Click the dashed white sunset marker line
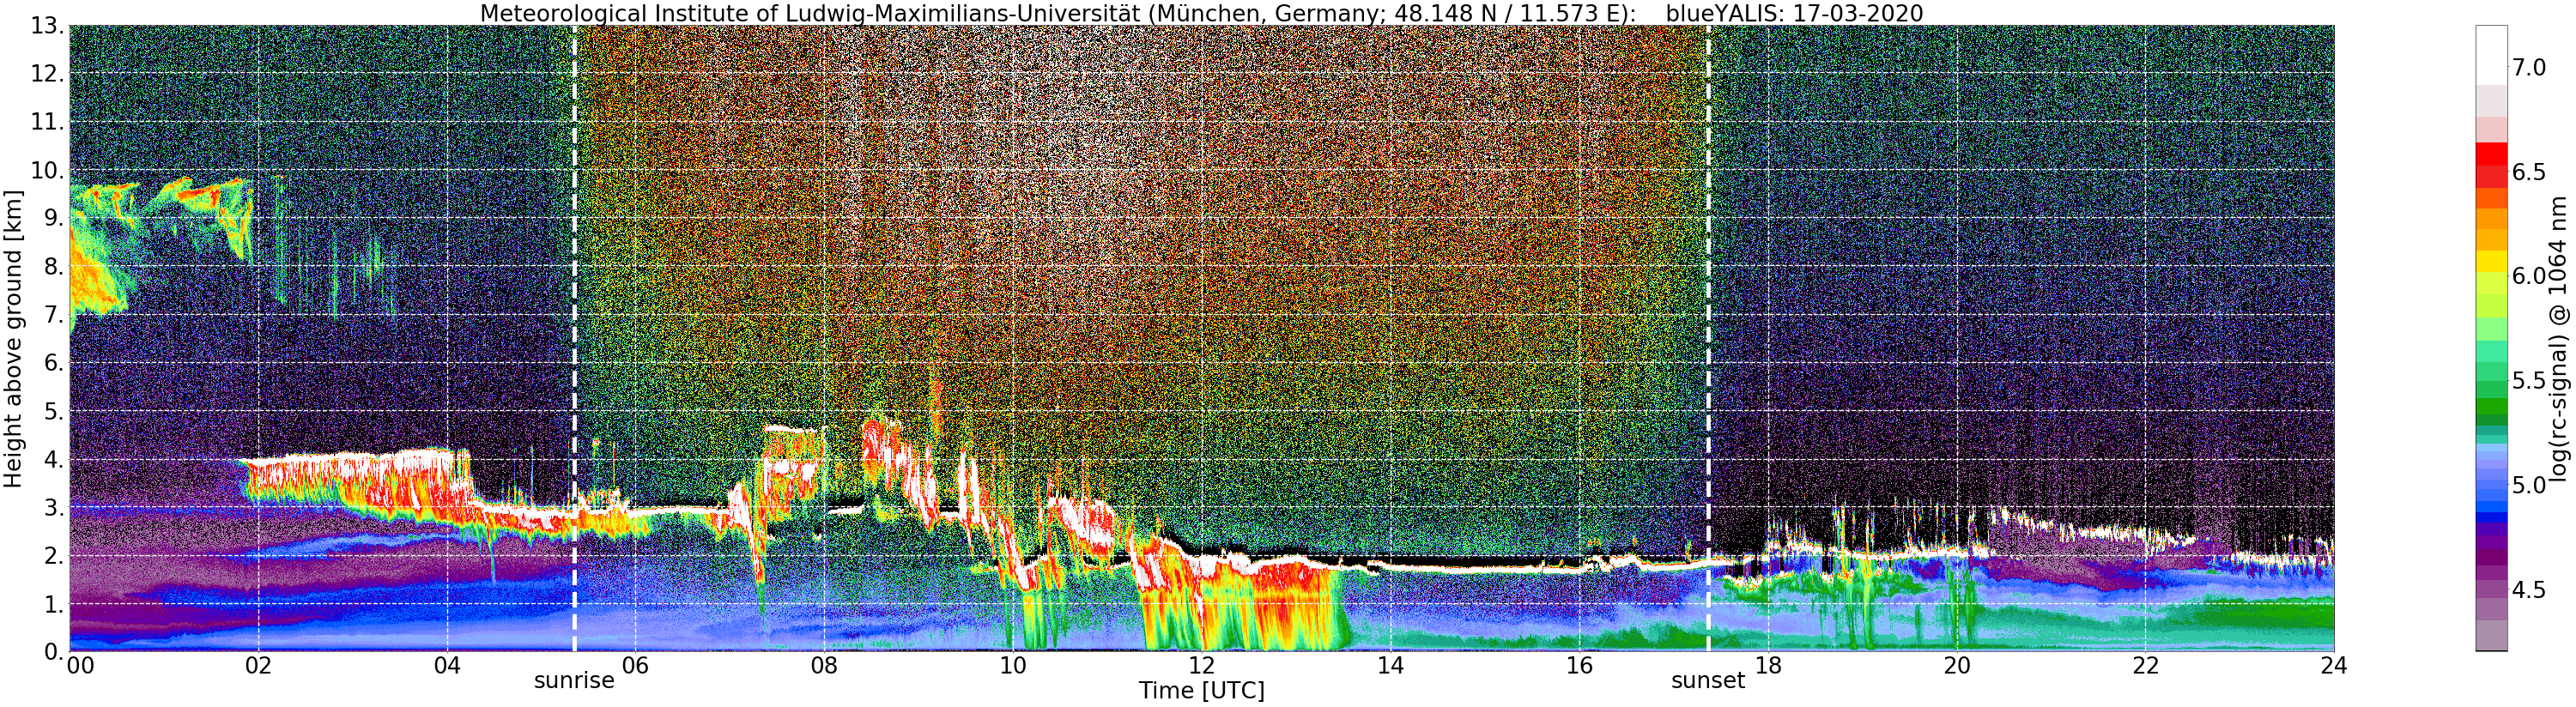2576x707 pixels. point(1707,338)
